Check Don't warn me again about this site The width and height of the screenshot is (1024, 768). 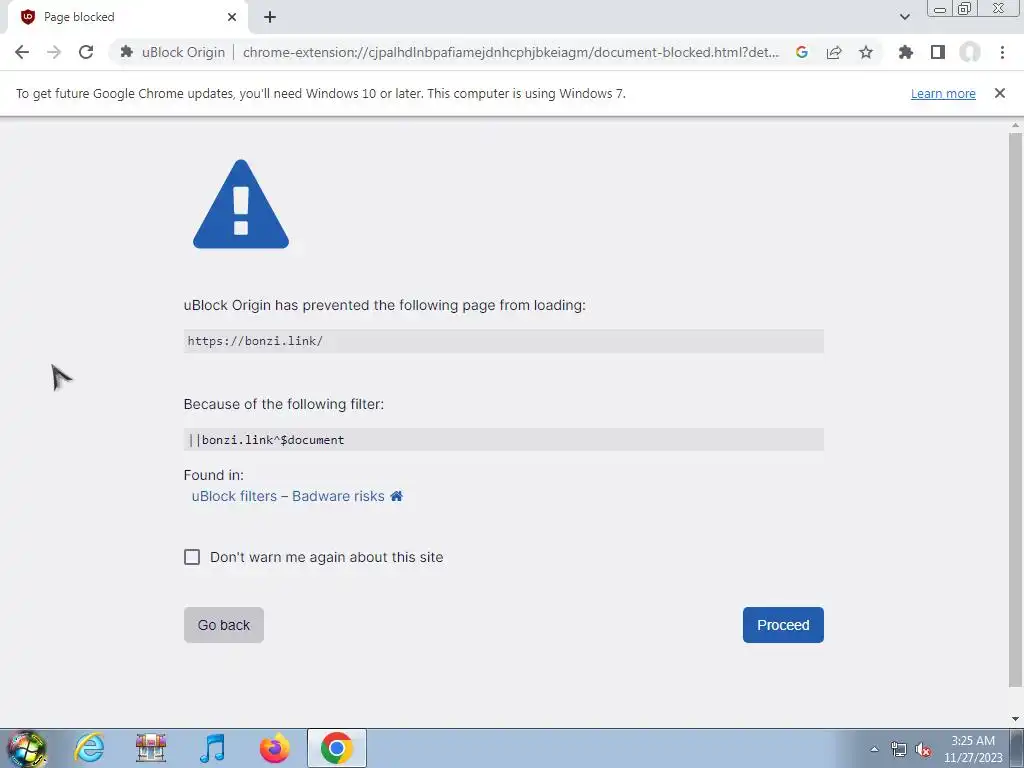point(192,557)
